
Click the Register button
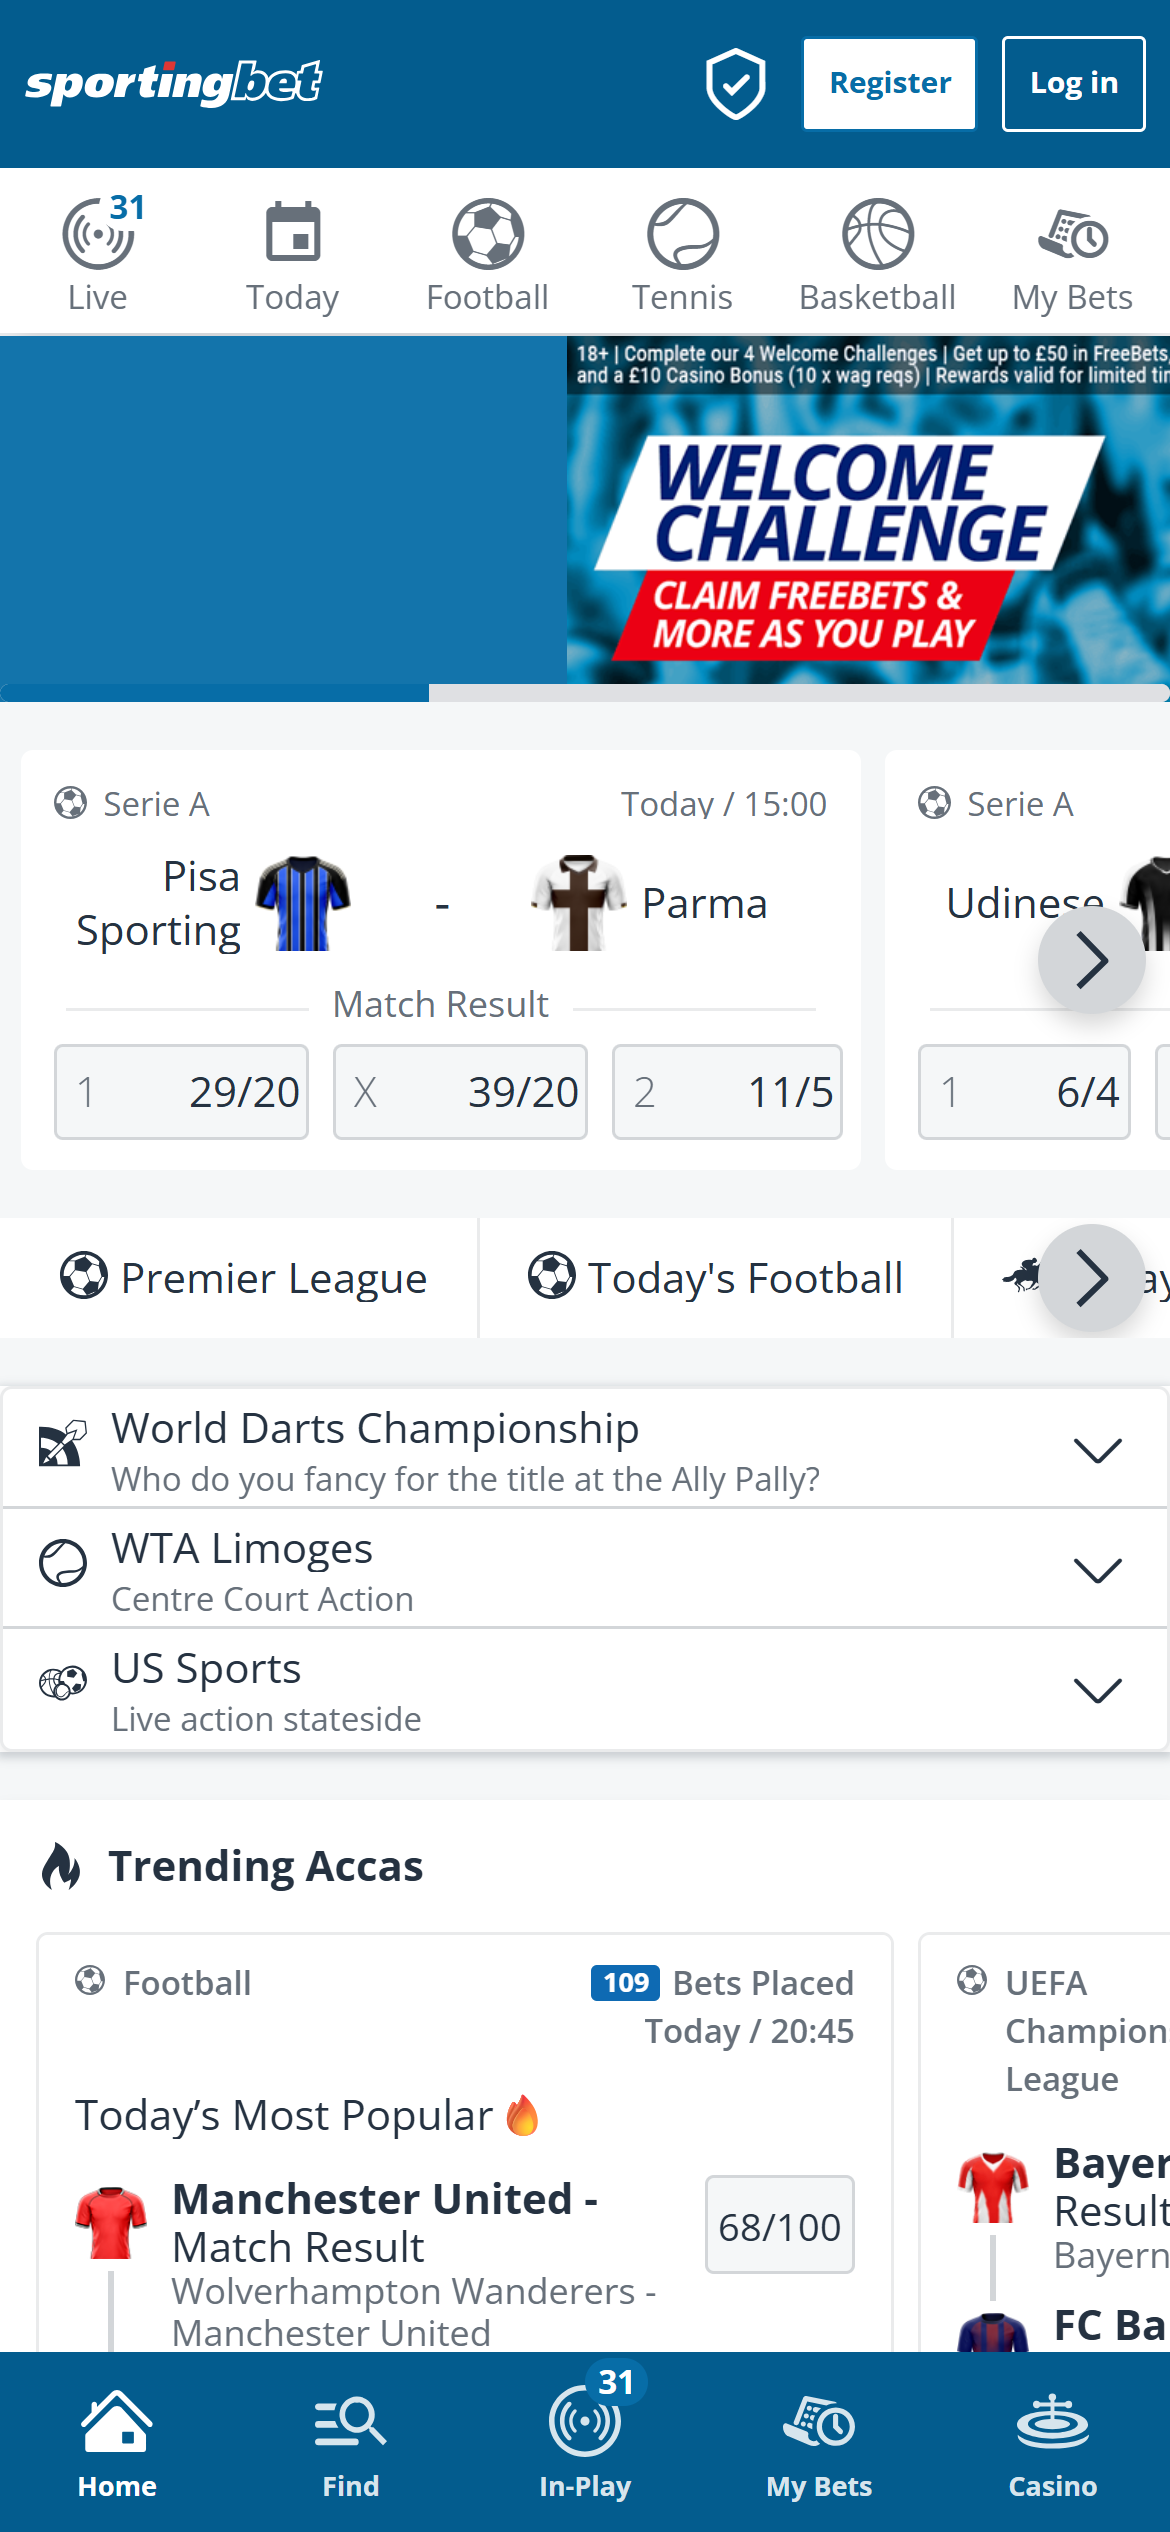tap(888, 83)
